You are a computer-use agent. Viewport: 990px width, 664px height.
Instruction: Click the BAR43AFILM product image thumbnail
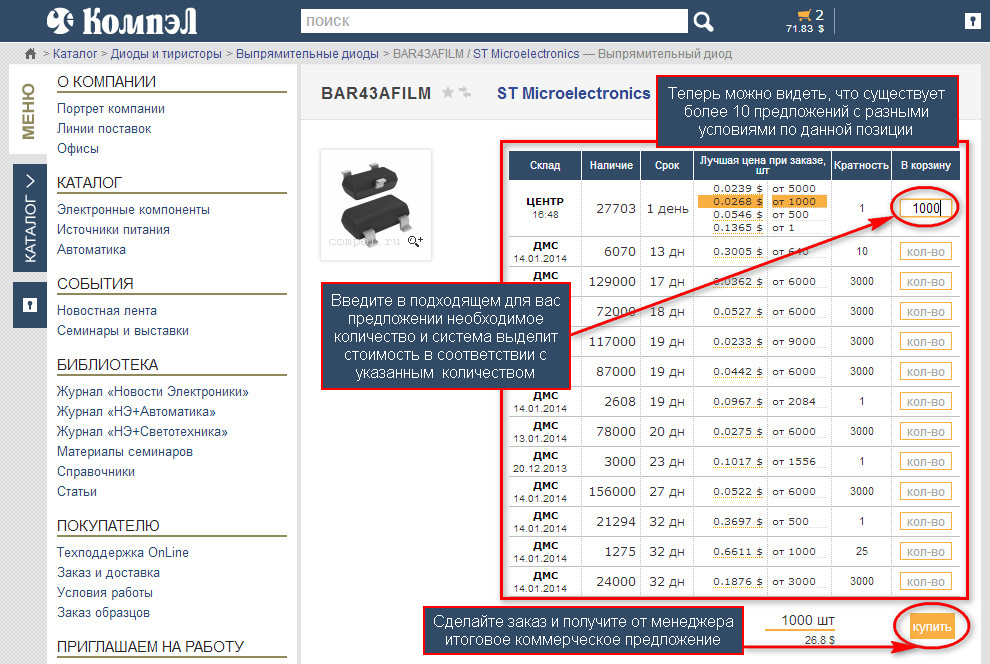(375, 205)
